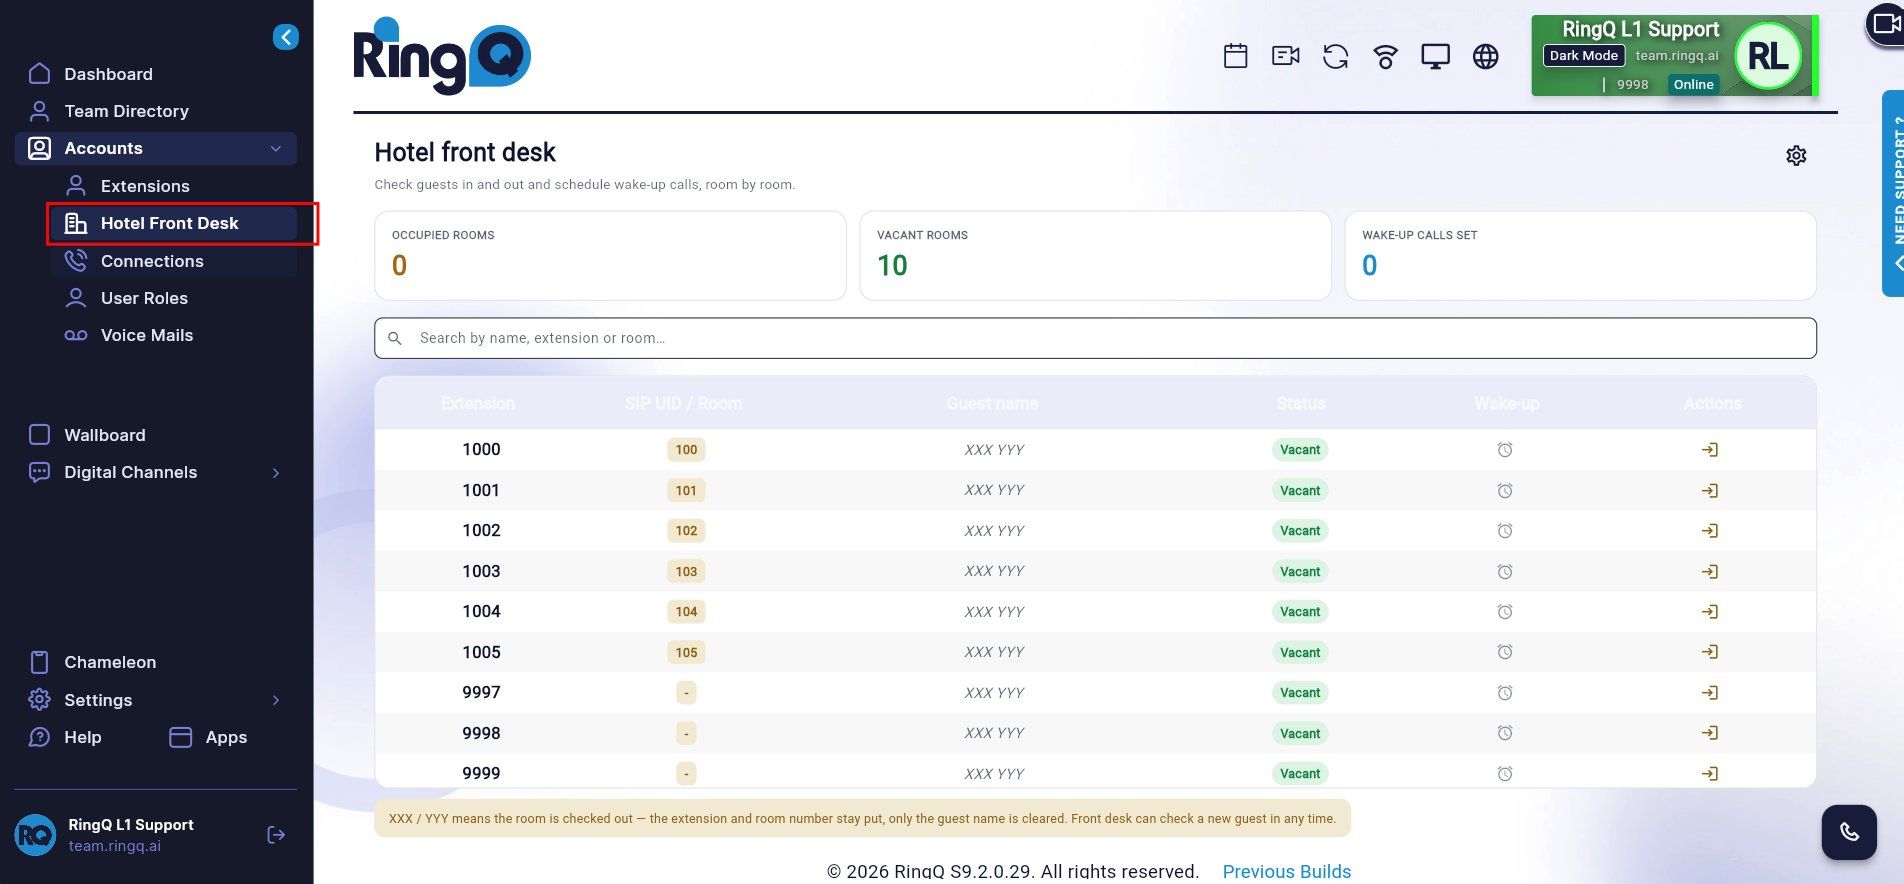Click Vacant status for extension 1005
The image size is (1904, 884).
[x=1300, y=652]
